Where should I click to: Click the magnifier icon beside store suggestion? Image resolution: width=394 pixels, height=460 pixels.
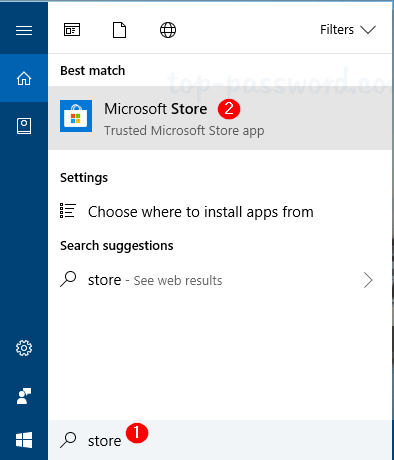[x=68, y=279]
